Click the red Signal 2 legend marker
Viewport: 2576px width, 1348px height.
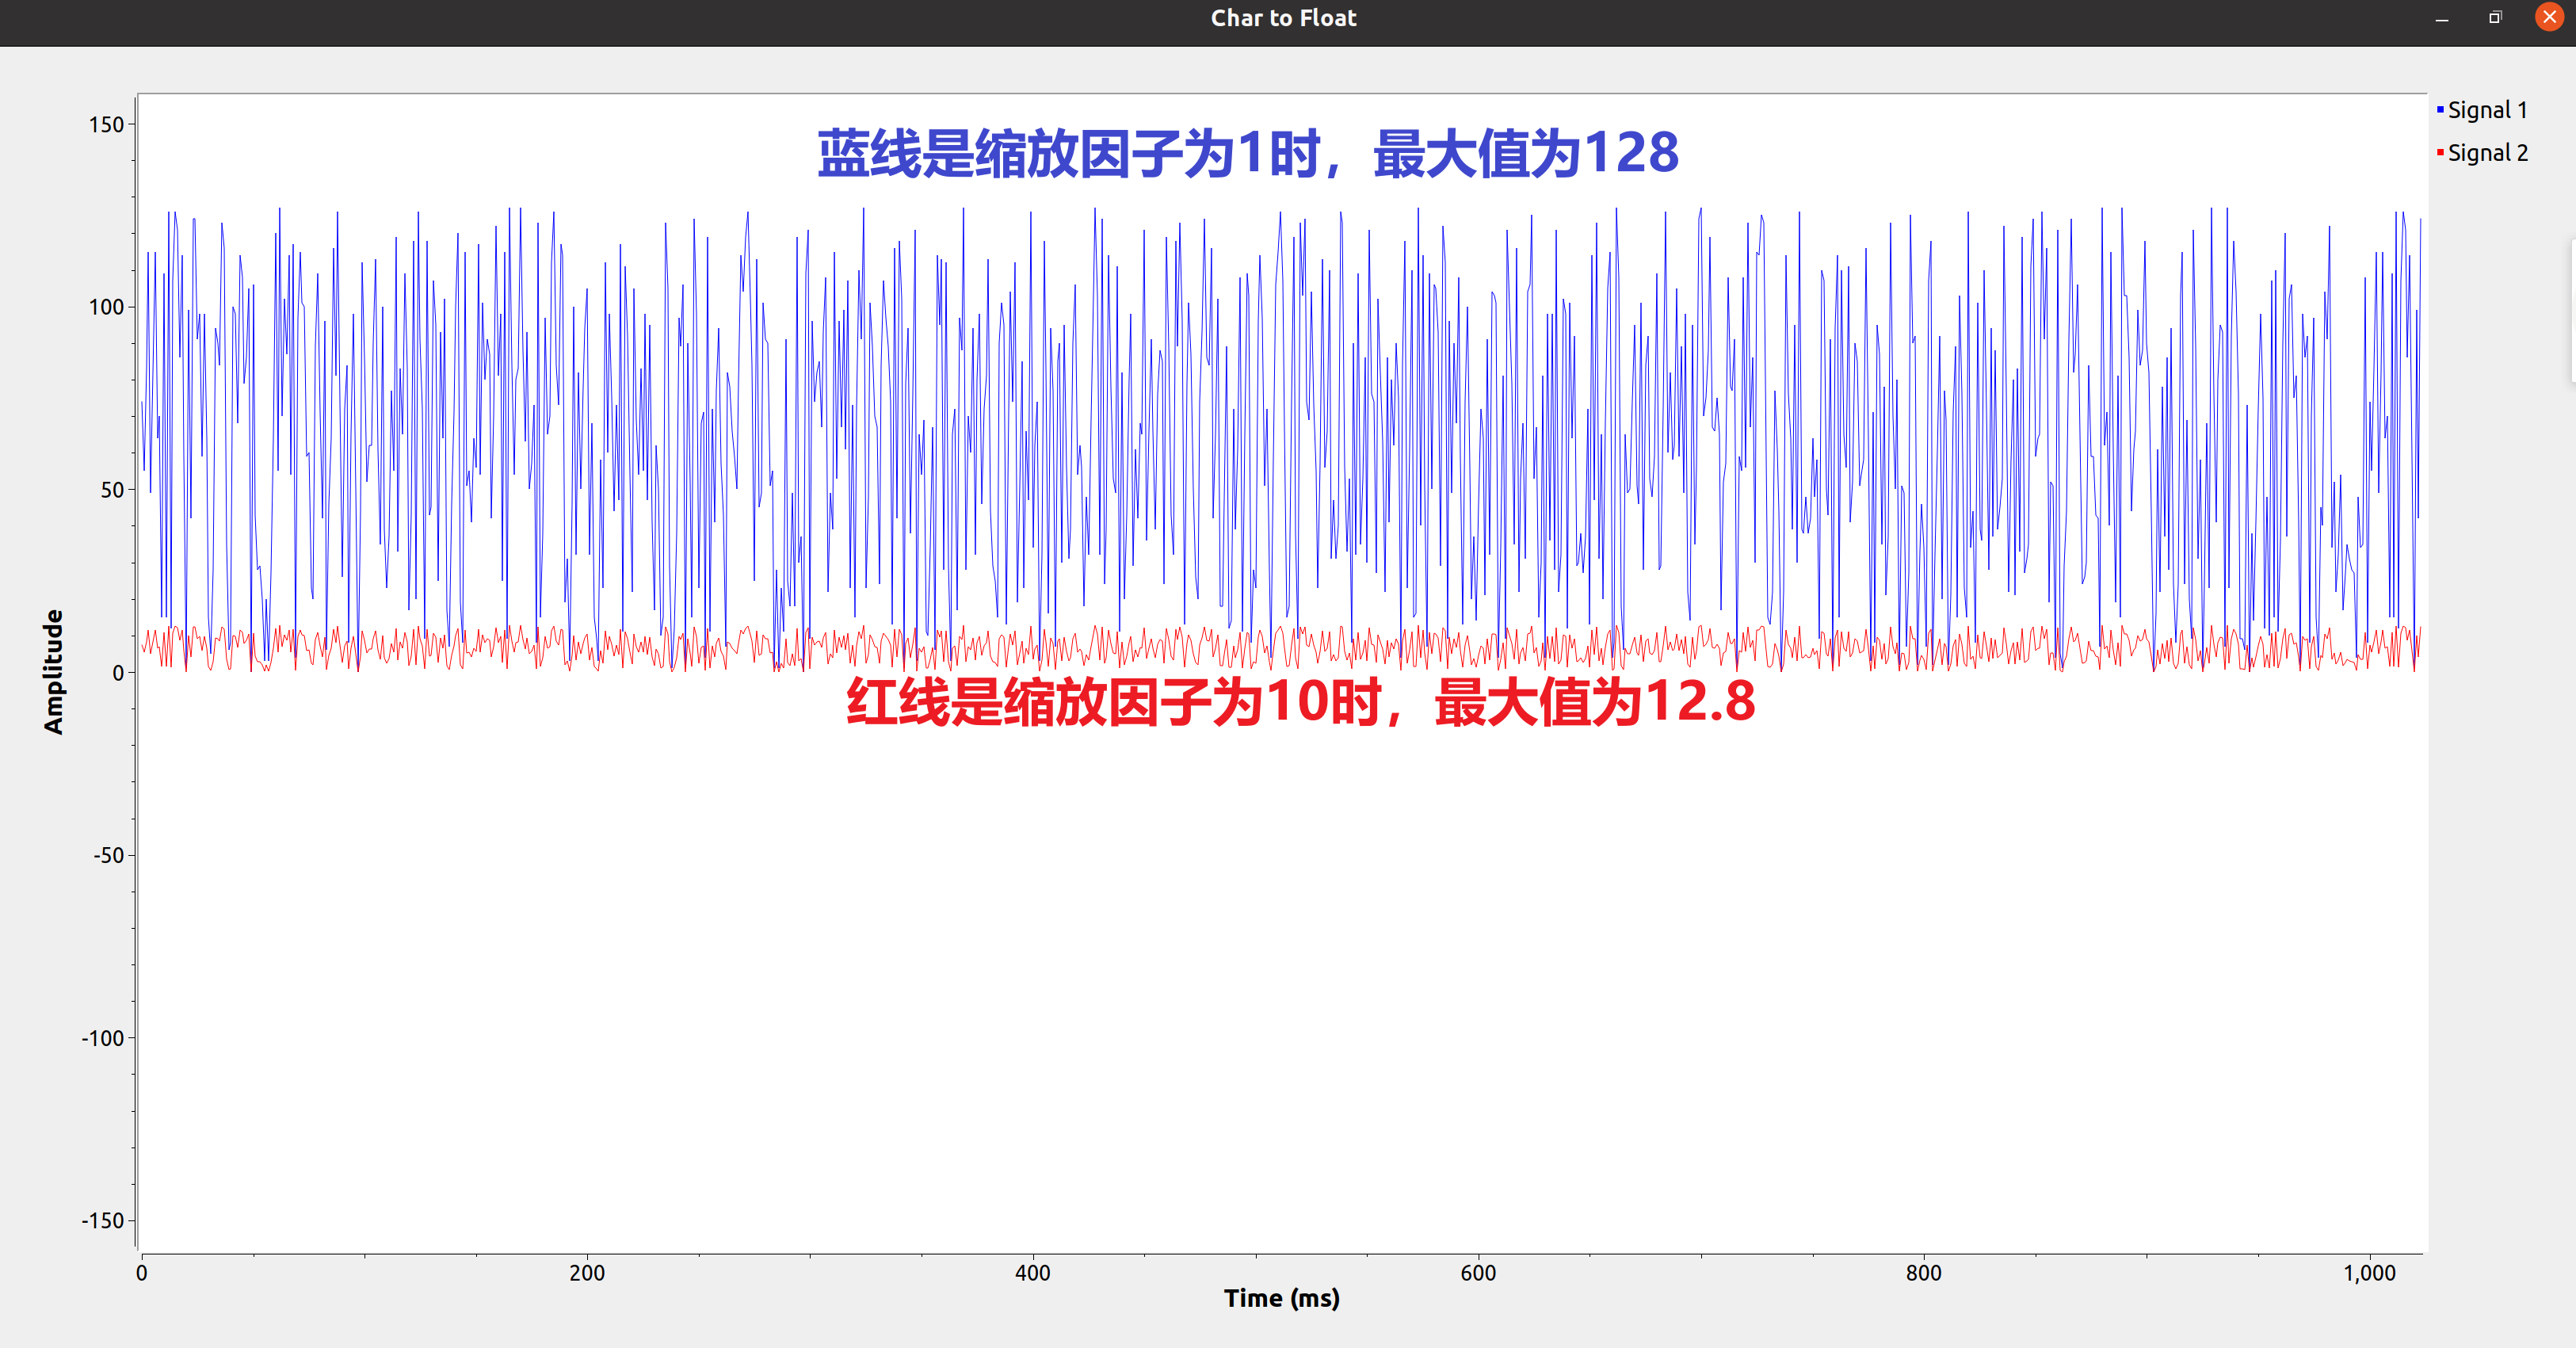[x=2440, y=151]
